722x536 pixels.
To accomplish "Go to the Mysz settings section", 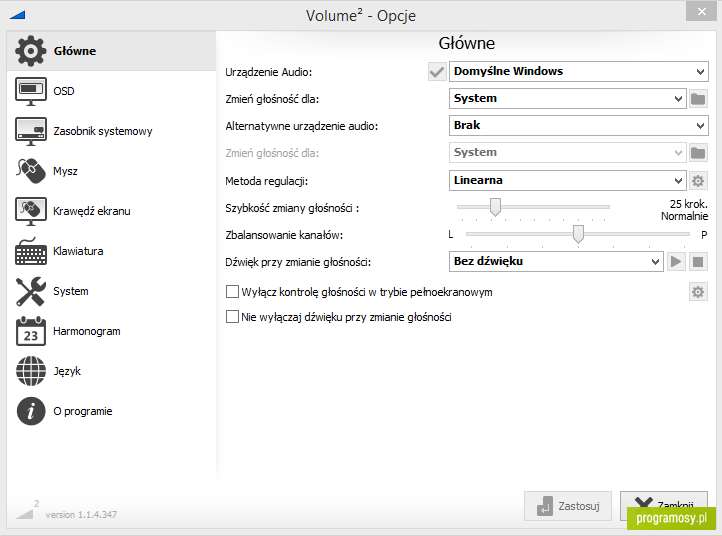I will [111, 171].
